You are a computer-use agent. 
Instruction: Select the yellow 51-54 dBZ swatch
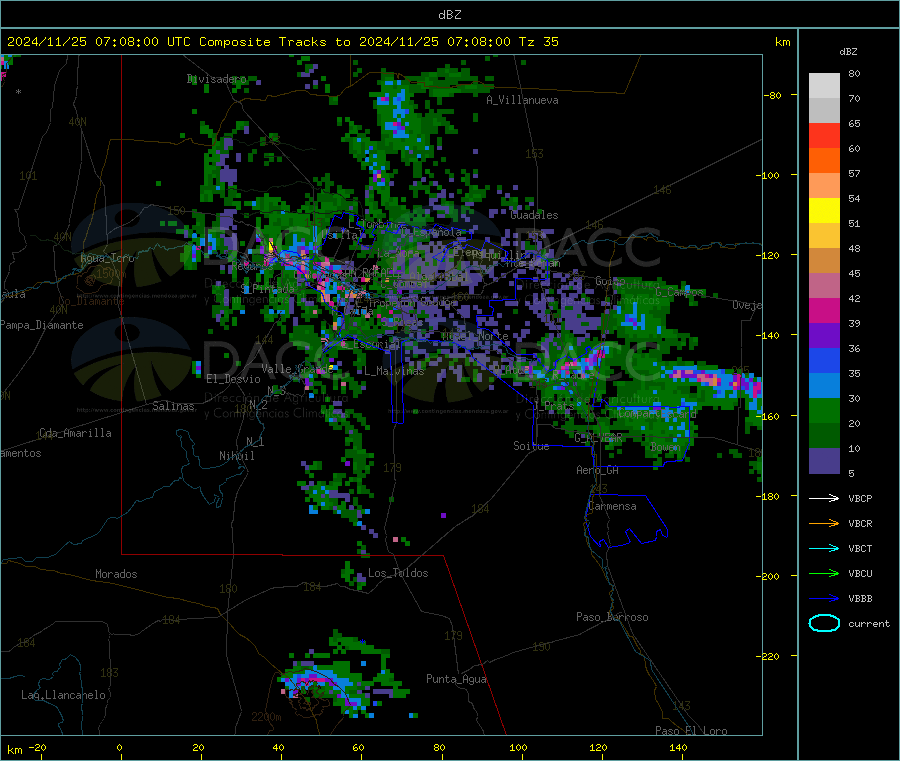824,211
